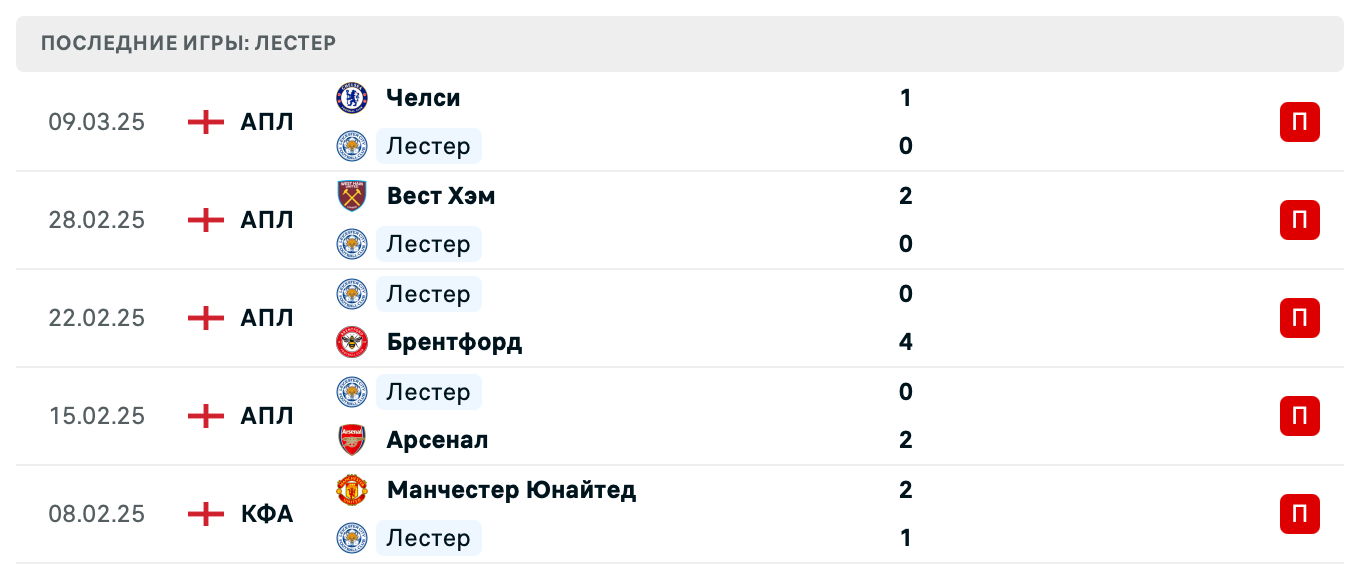Click red П badge for Manchester United match

1299,514
